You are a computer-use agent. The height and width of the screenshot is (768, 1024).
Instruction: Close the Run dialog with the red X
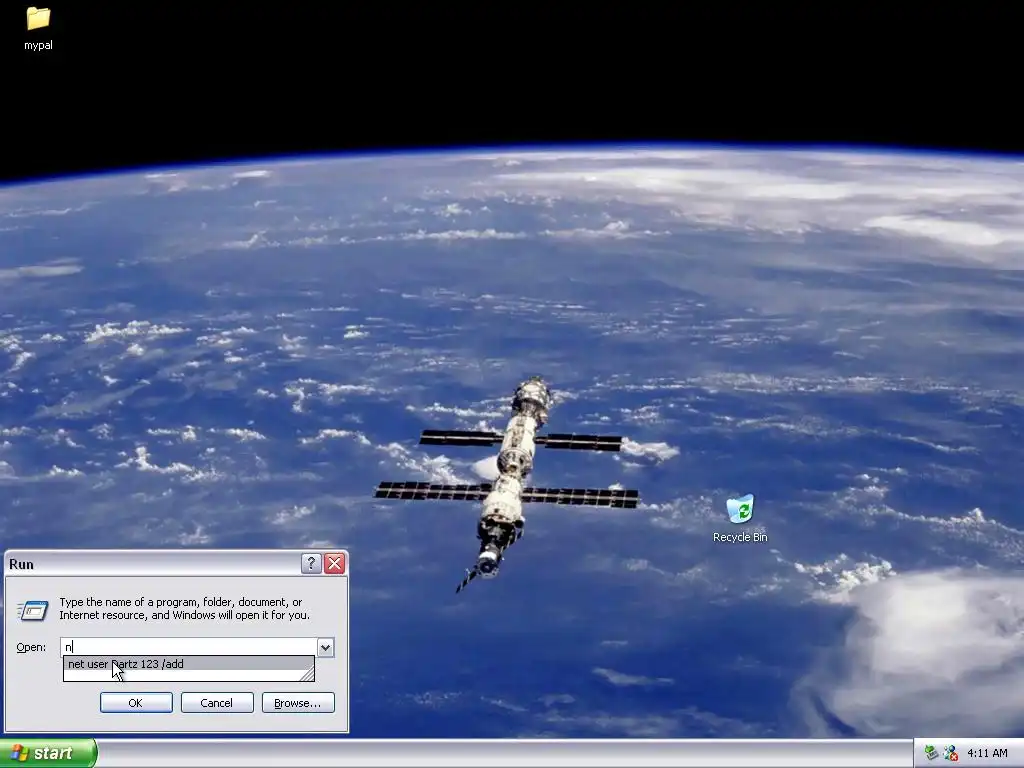point(334,564)
